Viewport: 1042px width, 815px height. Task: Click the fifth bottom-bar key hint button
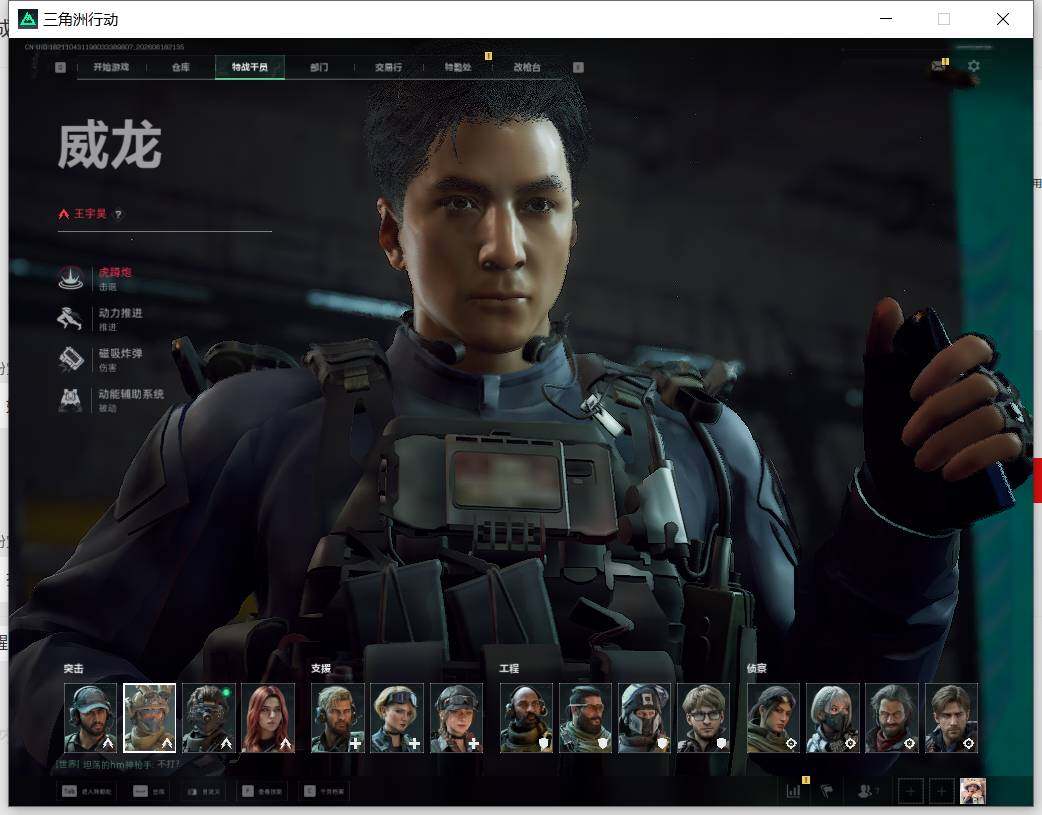324,792
